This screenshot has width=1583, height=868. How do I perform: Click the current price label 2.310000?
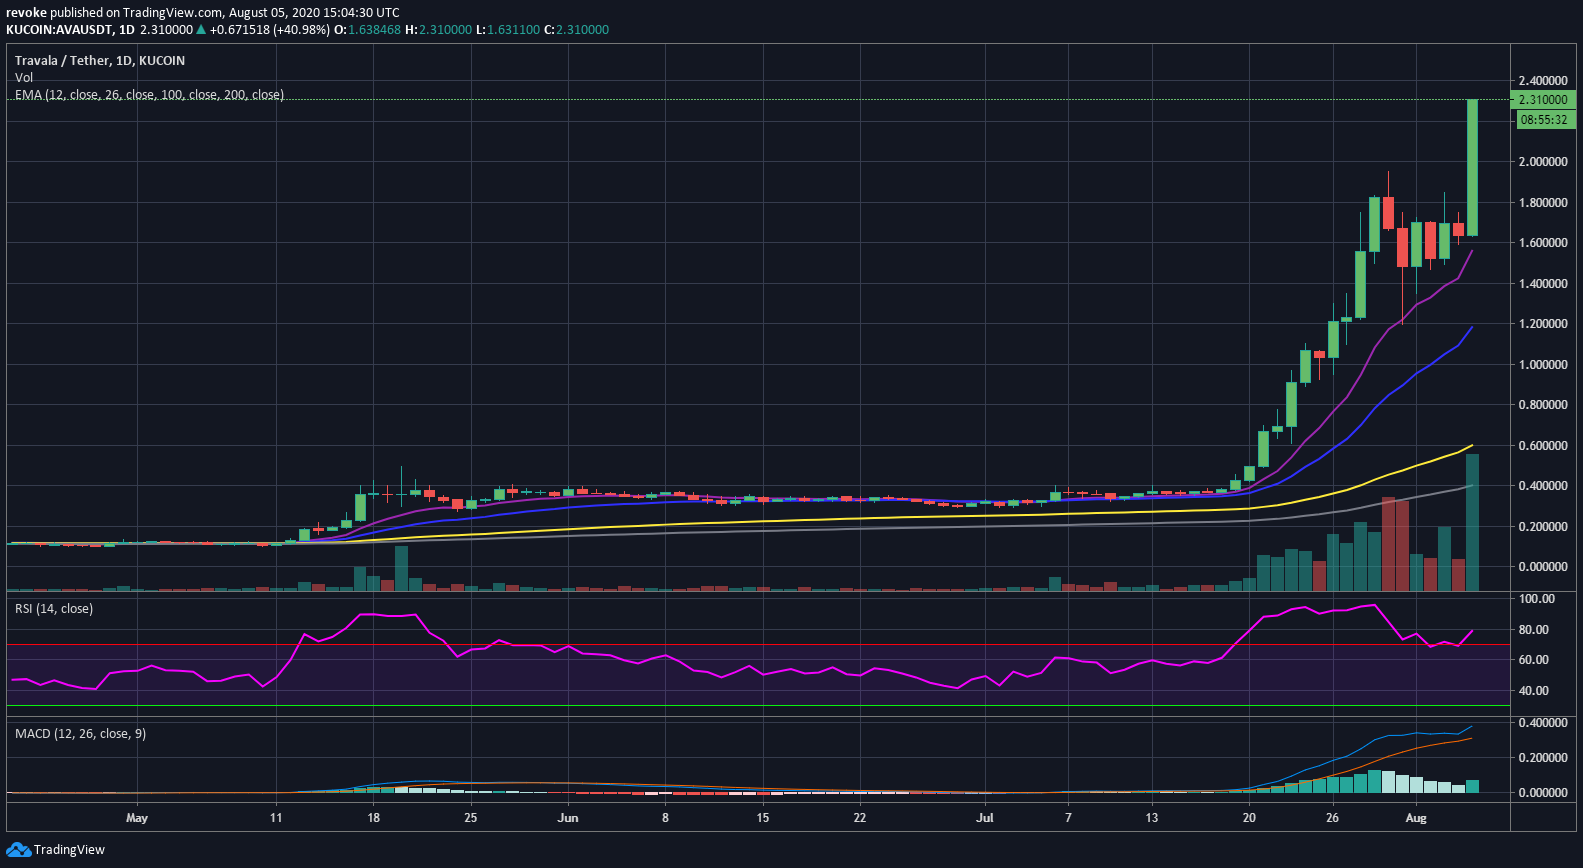1545,100
